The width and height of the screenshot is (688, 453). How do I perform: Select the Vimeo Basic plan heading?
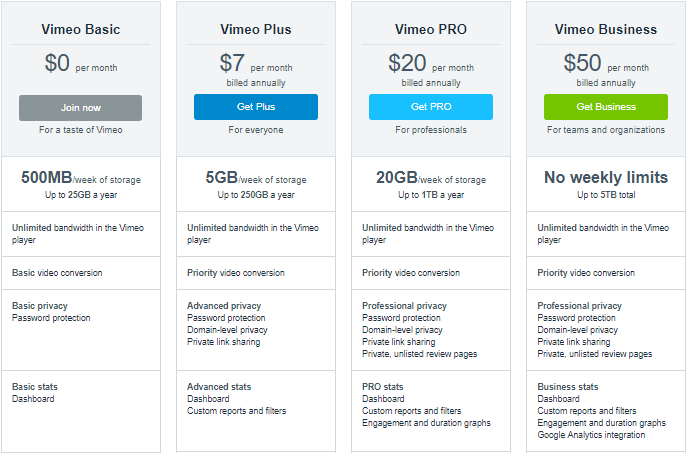(x=81, y=29)
